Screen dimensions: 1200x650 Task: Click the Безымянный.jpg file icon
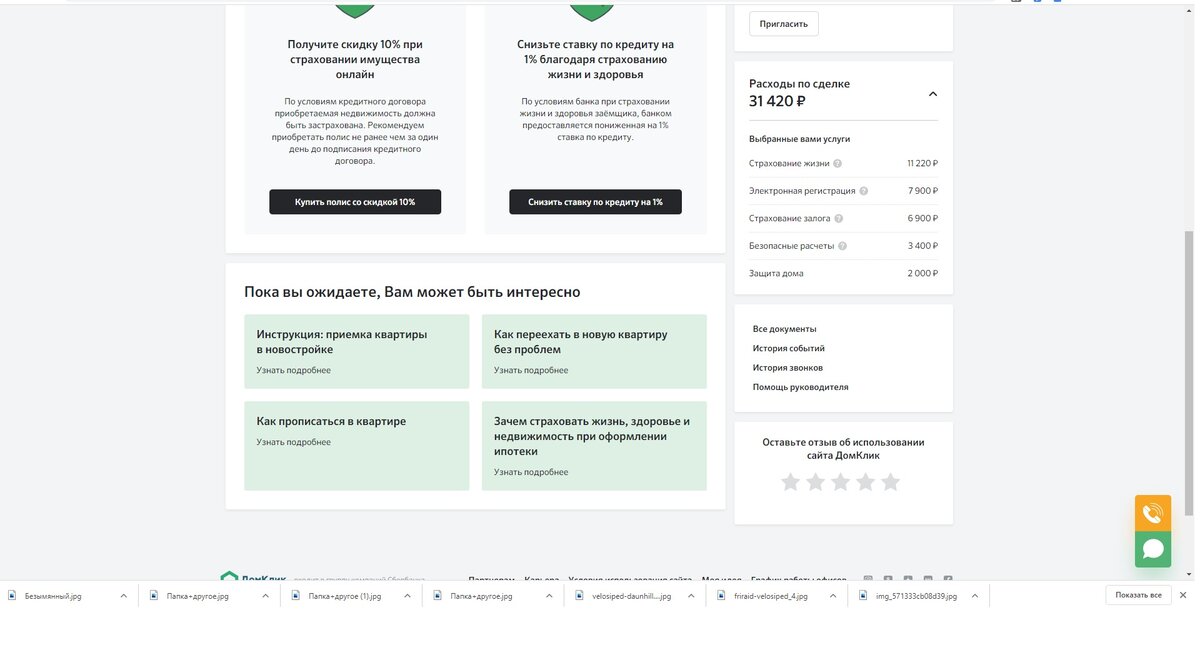[x=12, y=595]
